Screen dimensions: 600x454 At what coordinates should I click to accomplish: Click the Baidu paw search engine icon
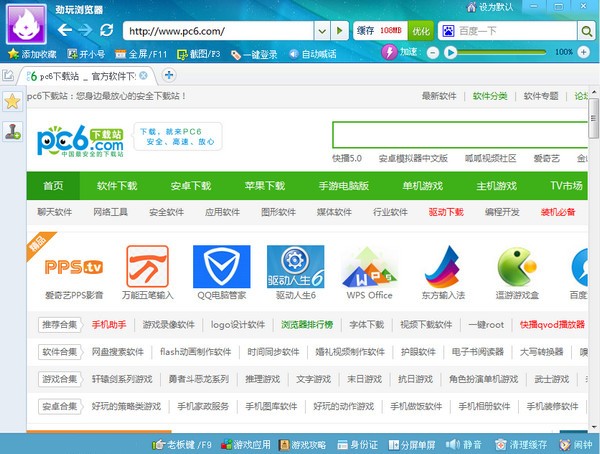click(448, 31)
